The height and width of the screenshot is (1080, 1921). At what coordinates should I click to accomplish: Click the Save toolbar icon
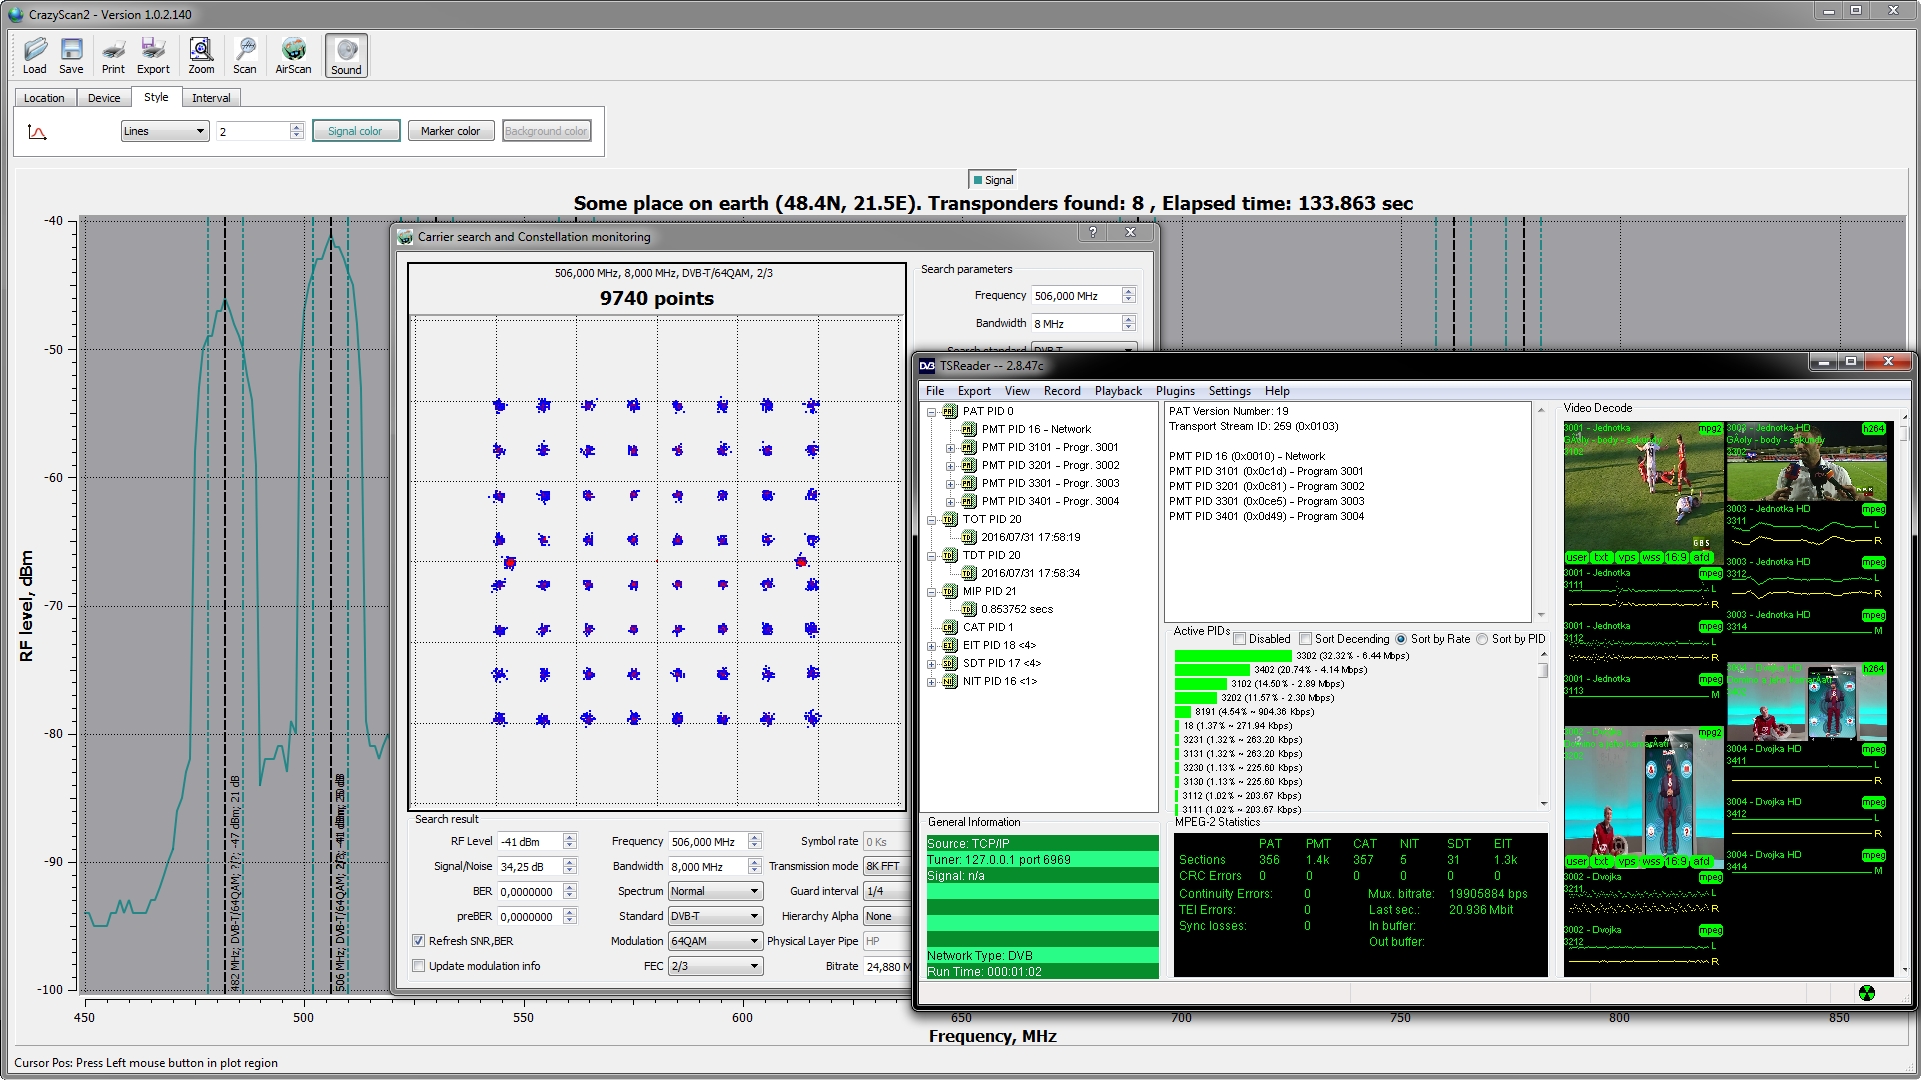(x=71, y=55)
